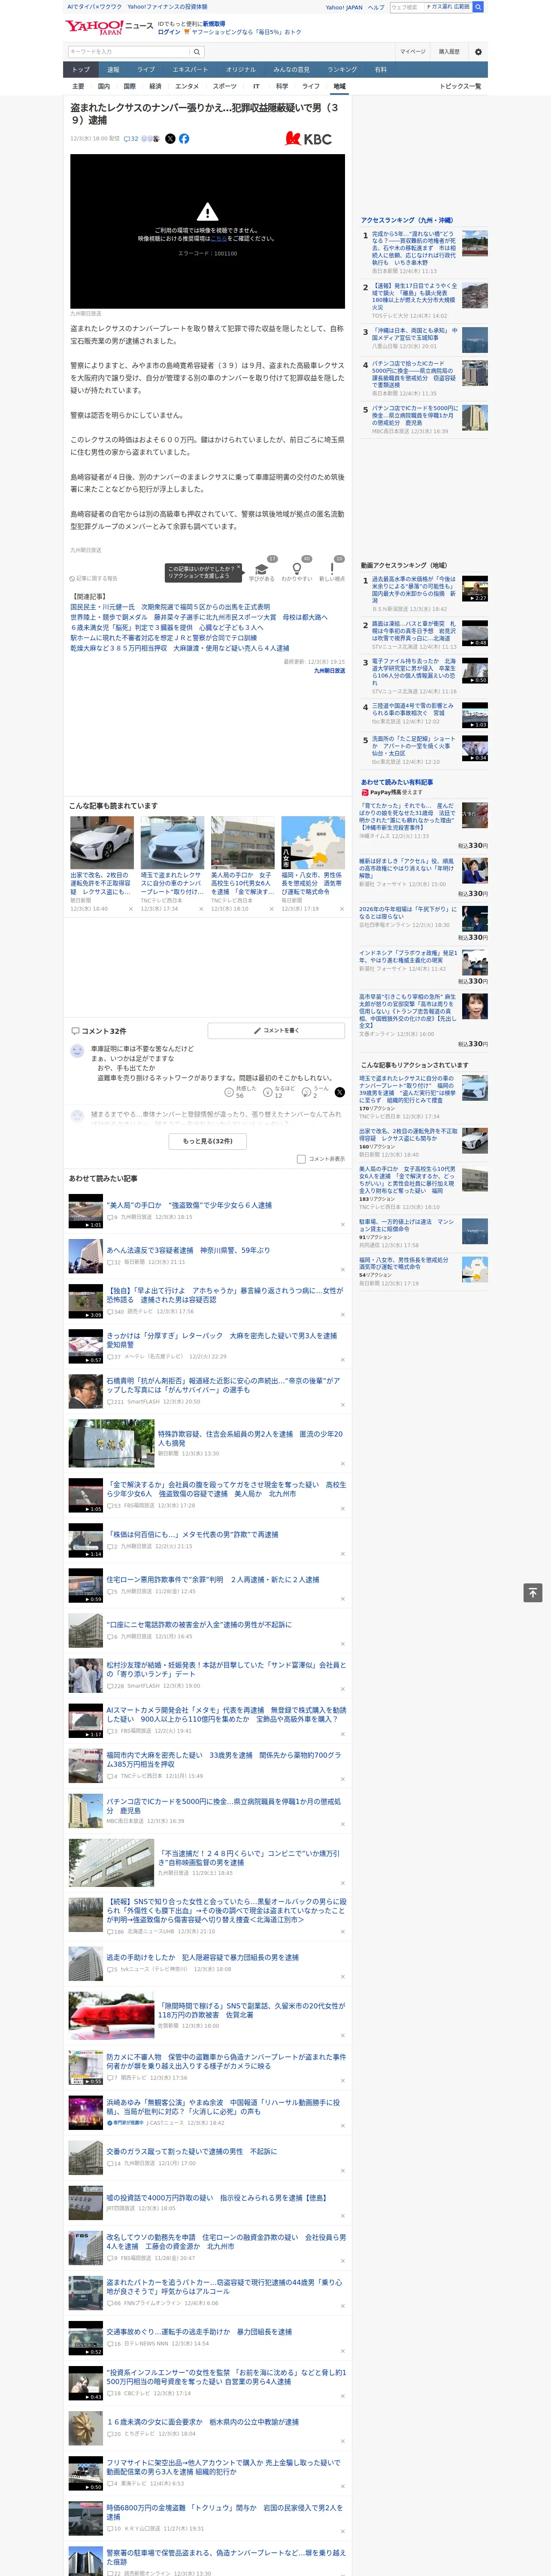Click the keyword search magnifier icon
Viewport: 551px width, 2576px height.
point(196,52)
